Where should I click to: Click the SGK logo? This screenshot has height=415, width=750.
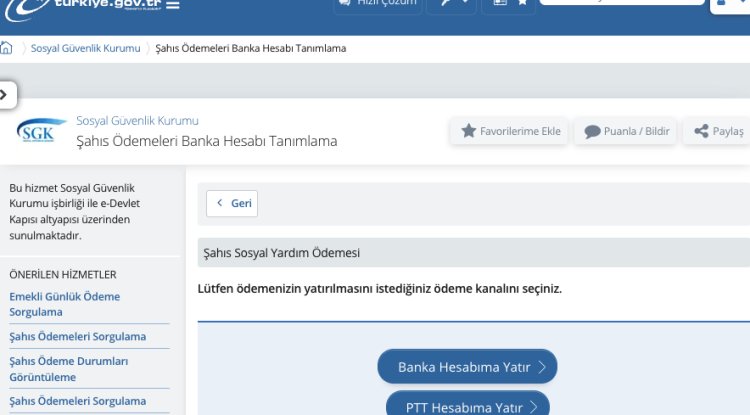click(41, 131)
